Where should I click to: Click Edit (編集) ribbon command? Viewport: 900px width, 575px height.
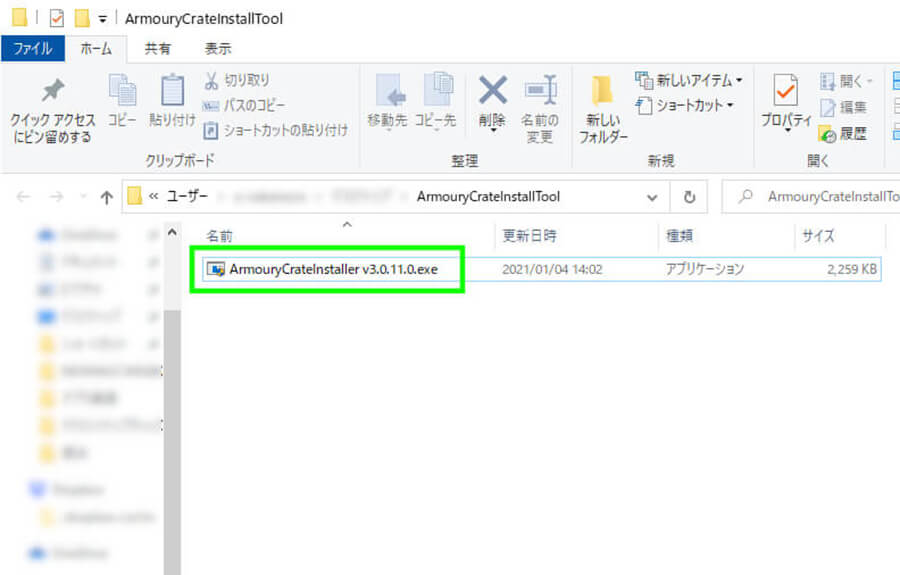(x=843, y=107)
